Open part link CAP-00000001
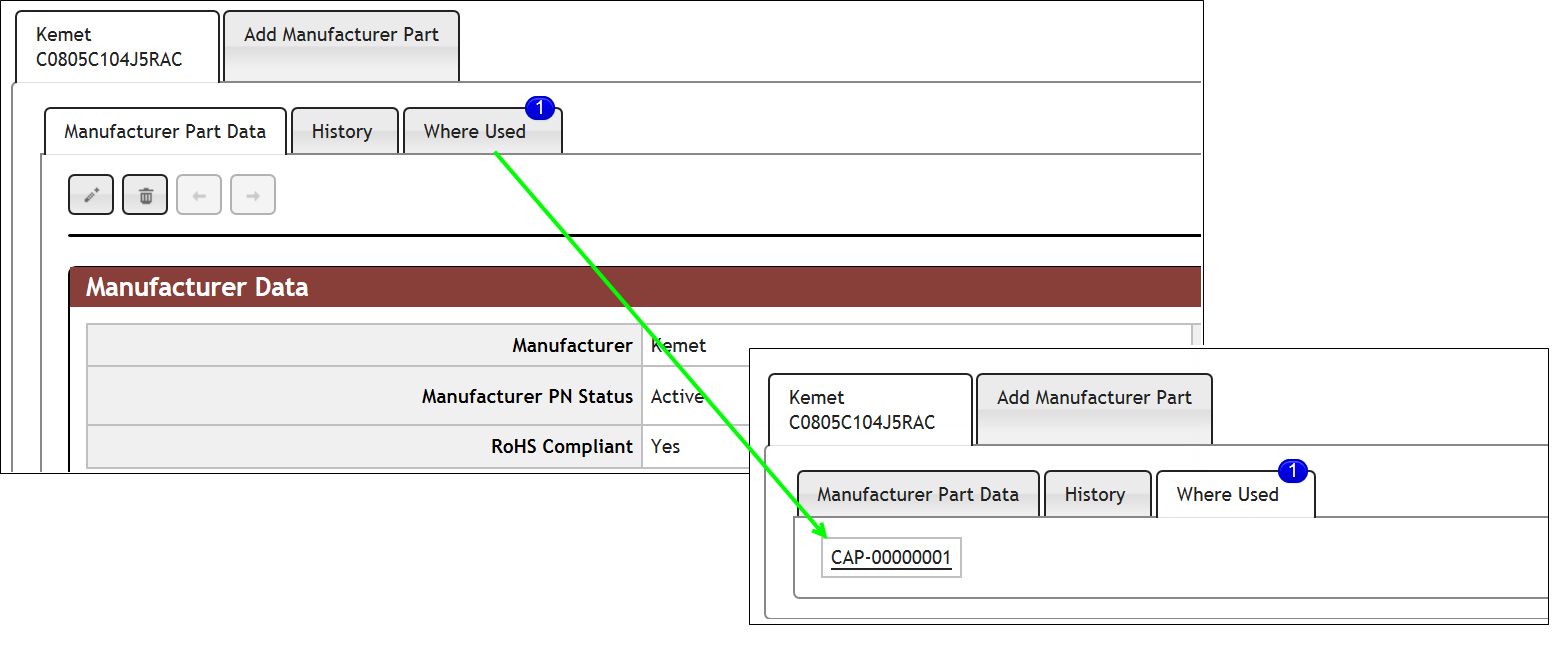Viewport: 1560px width, 645px height. 890,557
